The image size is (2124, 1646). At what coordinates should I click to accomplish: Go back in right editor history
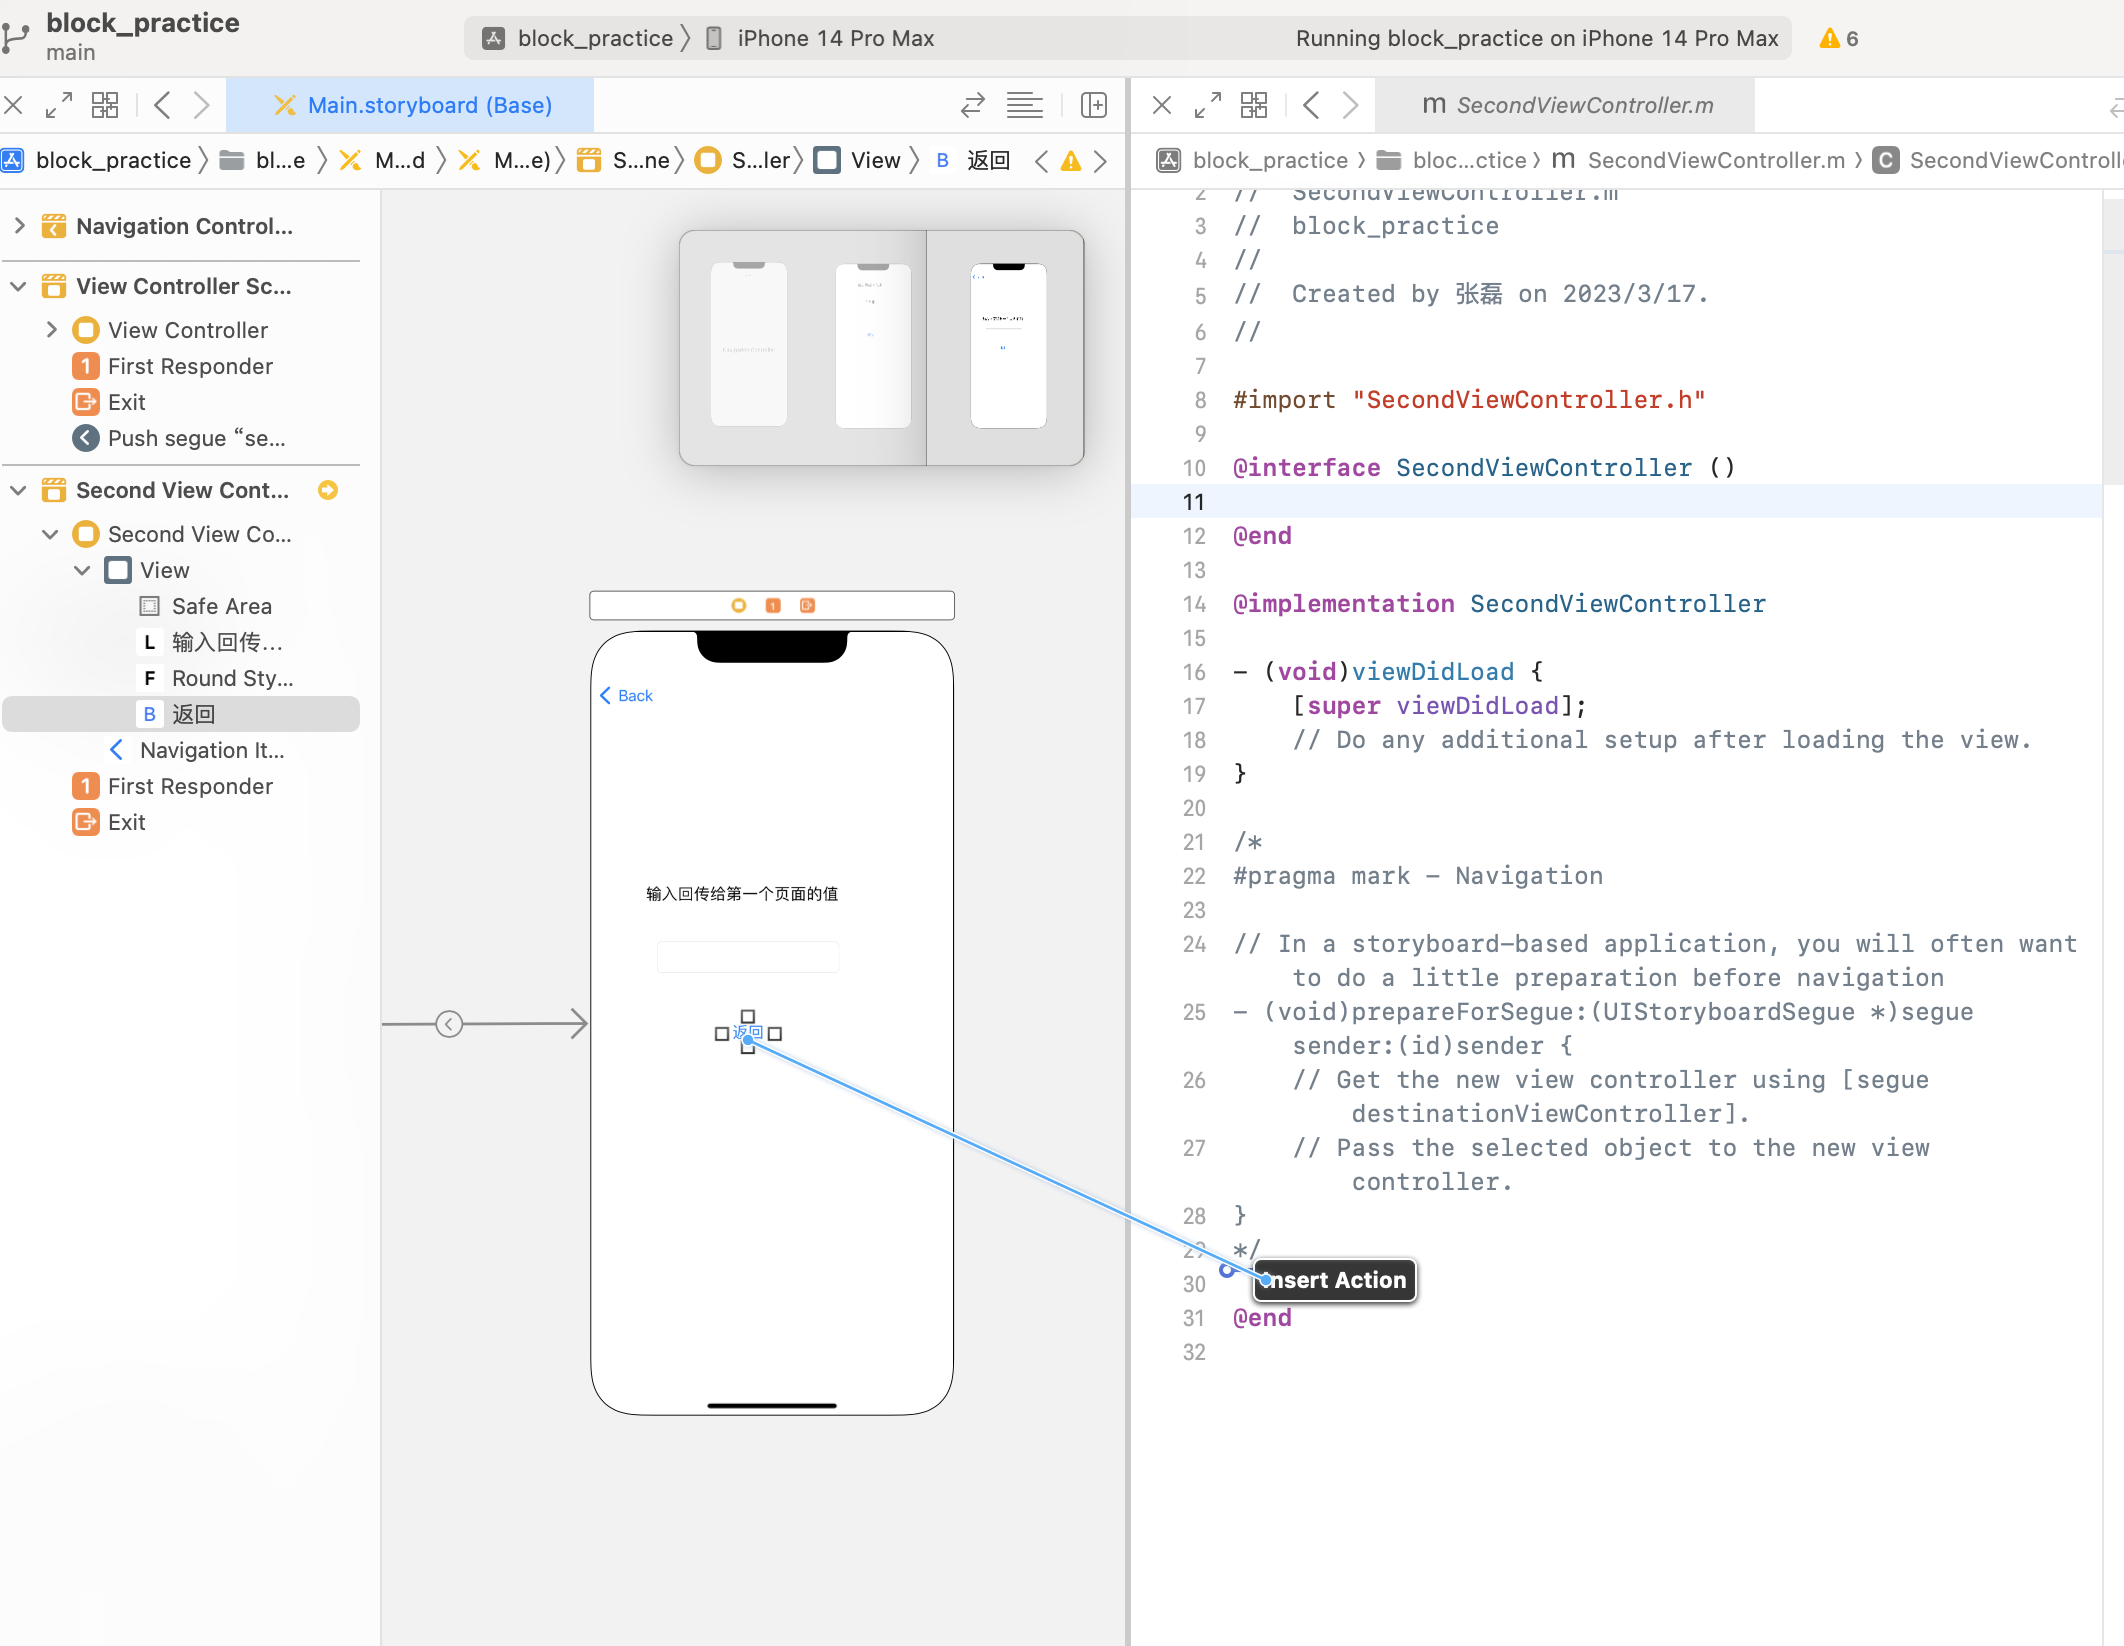point(1311,105)
